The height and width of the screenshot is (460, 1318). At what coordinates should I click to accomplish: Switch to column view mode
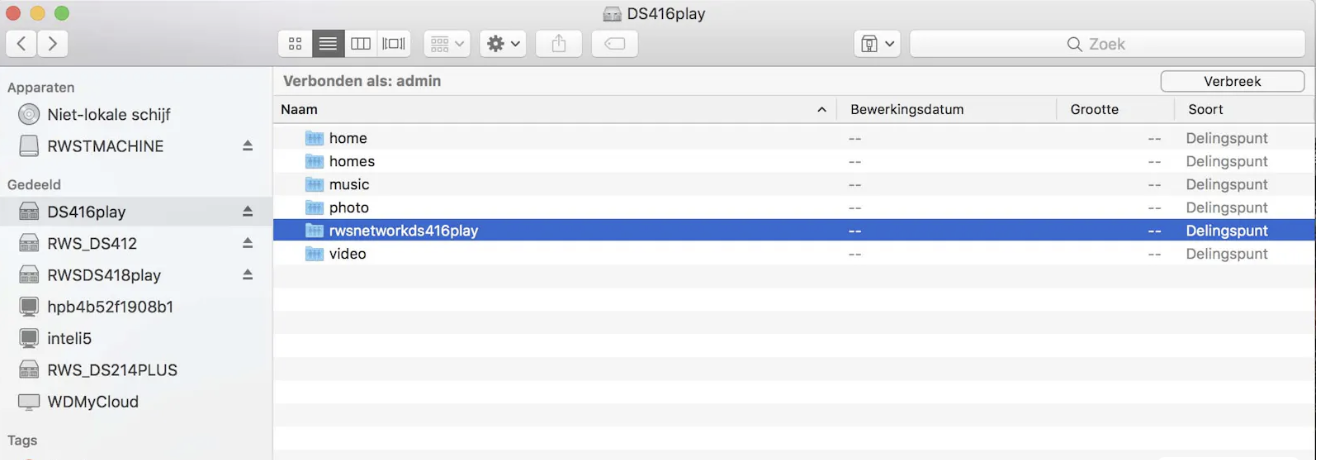(360, 44)
